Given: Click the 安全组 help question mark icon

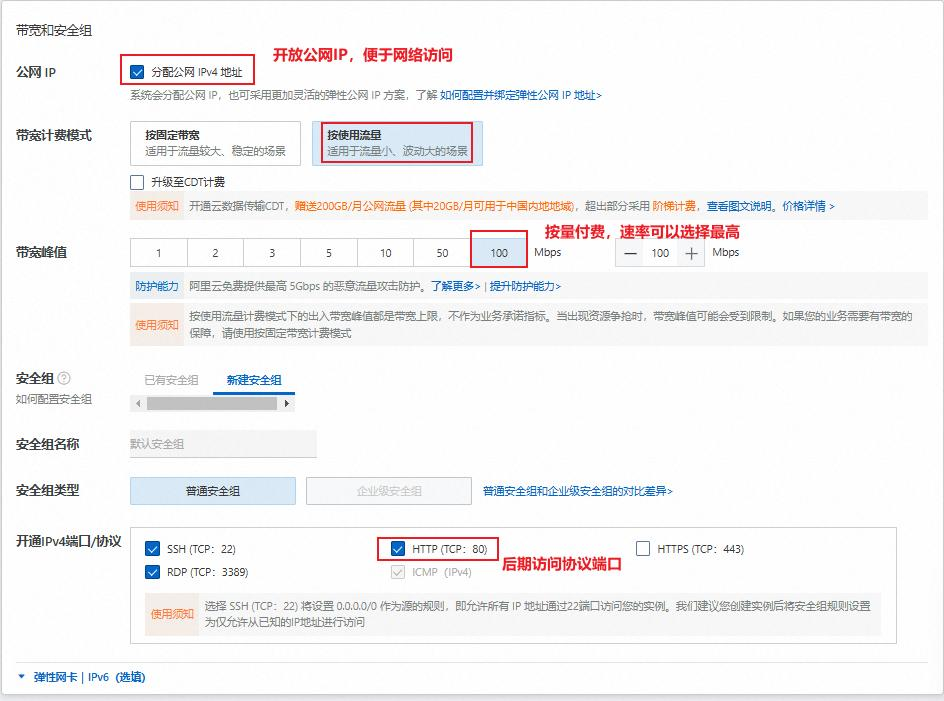Looking at the screenshot, I should tap(64, 378).
